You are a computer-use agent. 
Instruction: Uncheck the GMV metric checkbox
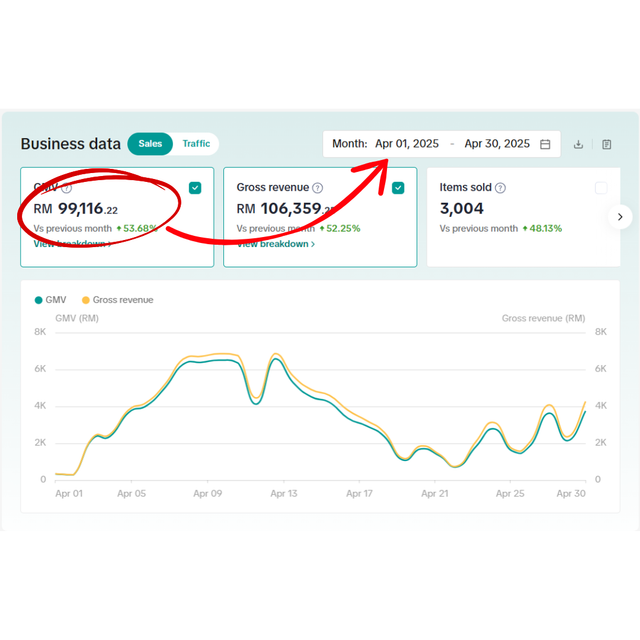click(195, 188)
